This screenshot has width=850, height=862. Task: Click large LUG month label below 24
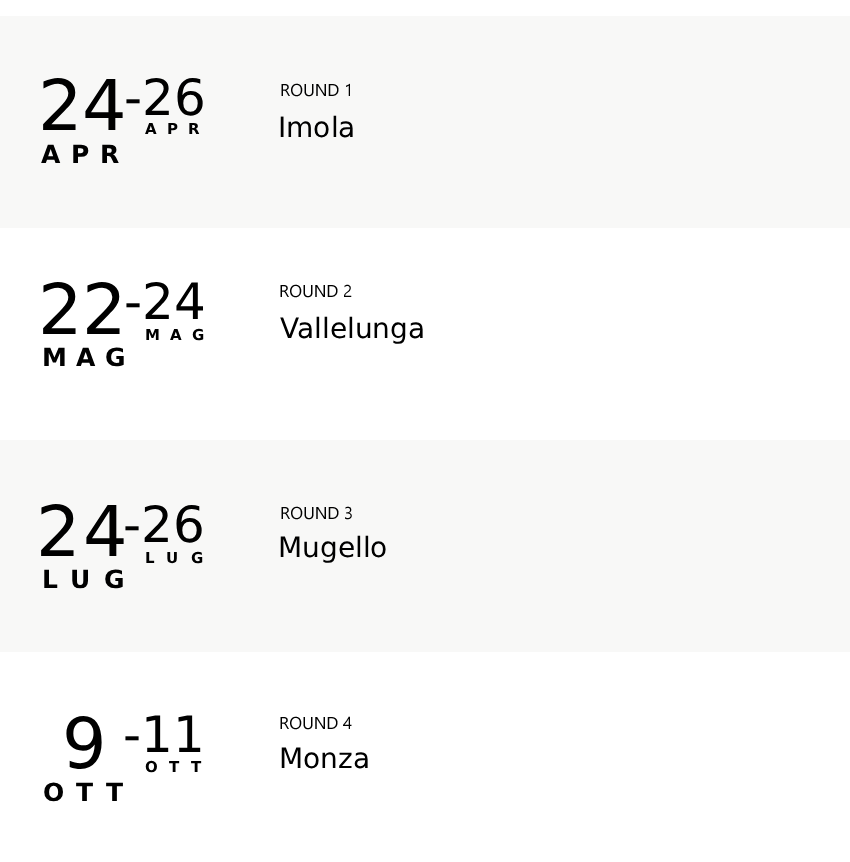coord(85,580)
